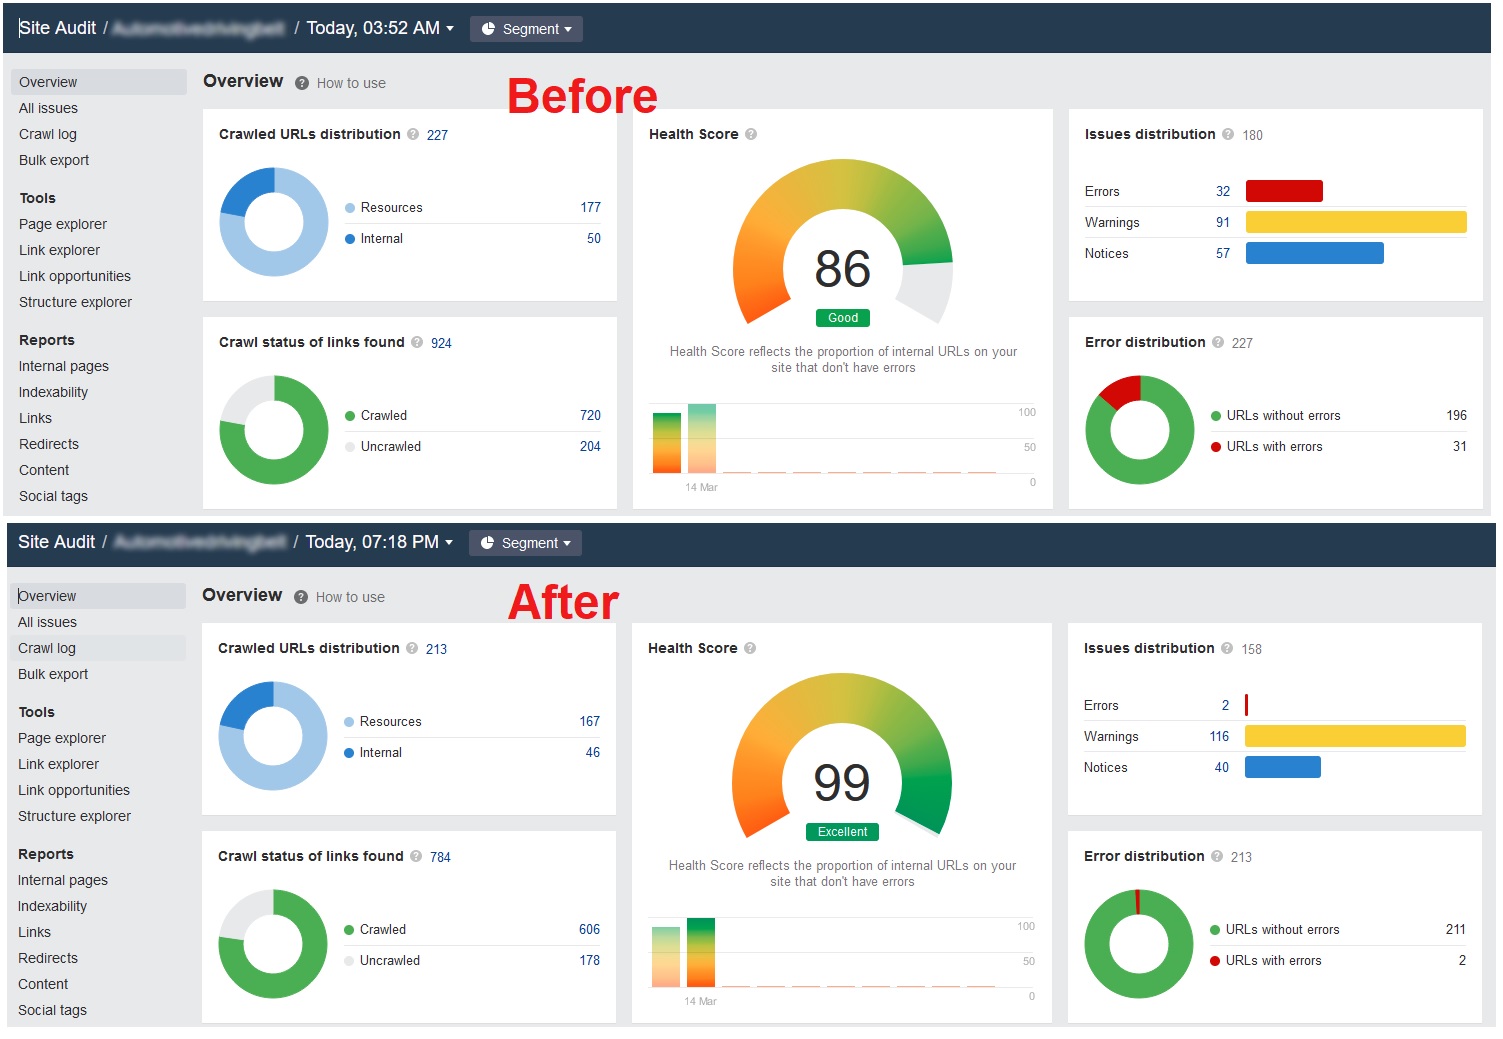Click 'URLs without errors' value 211
This screenshot has height=1039, width=1503.
[1456, 929]
